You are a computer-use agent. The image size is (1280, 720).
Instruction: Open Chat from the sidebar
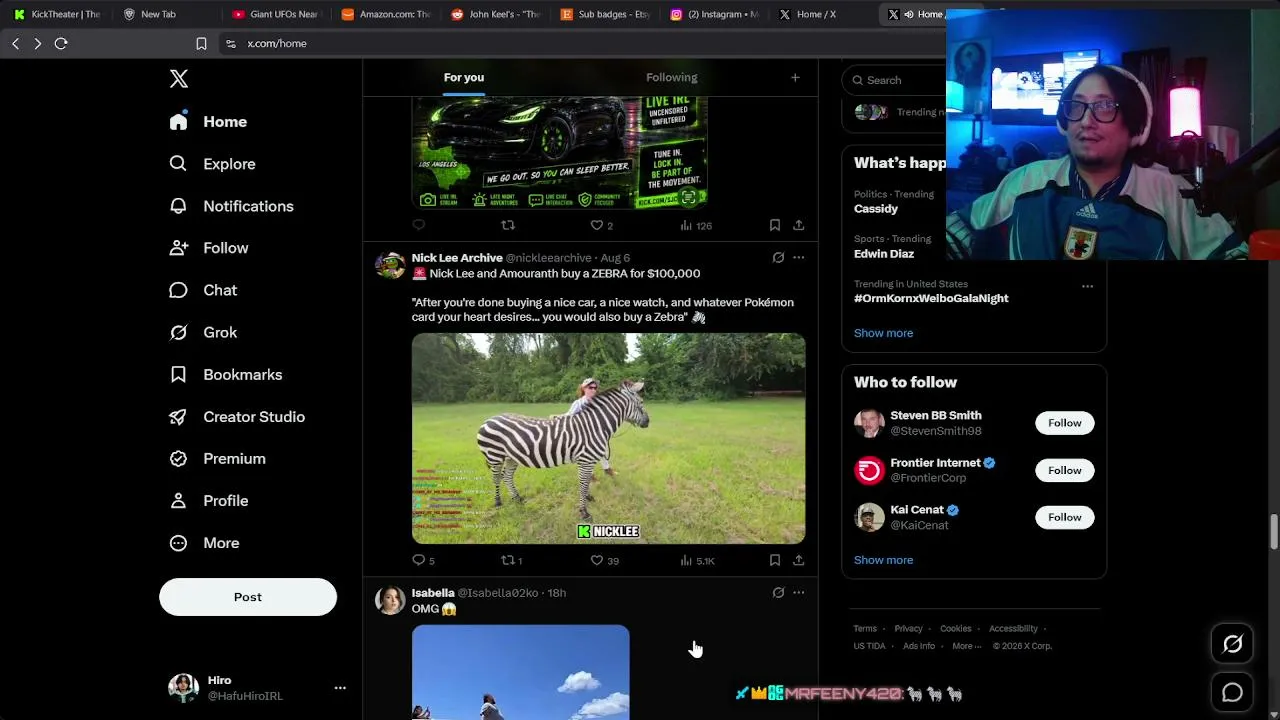coord(204,290)
